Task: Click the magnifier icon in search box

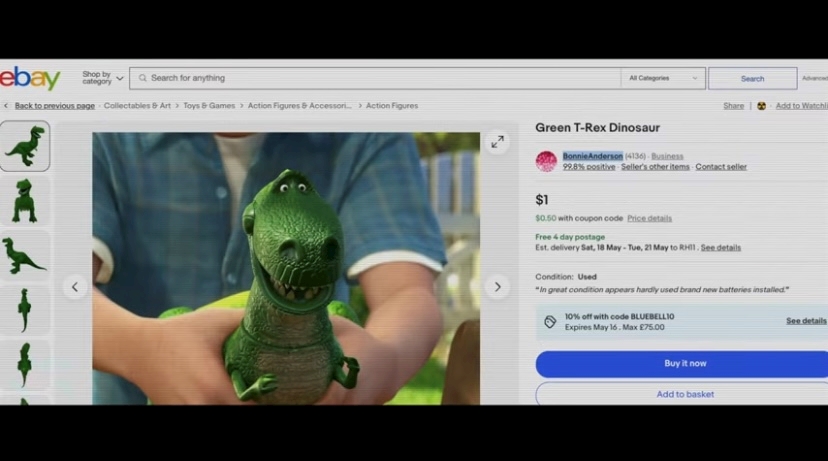Action: coord(143,78)
